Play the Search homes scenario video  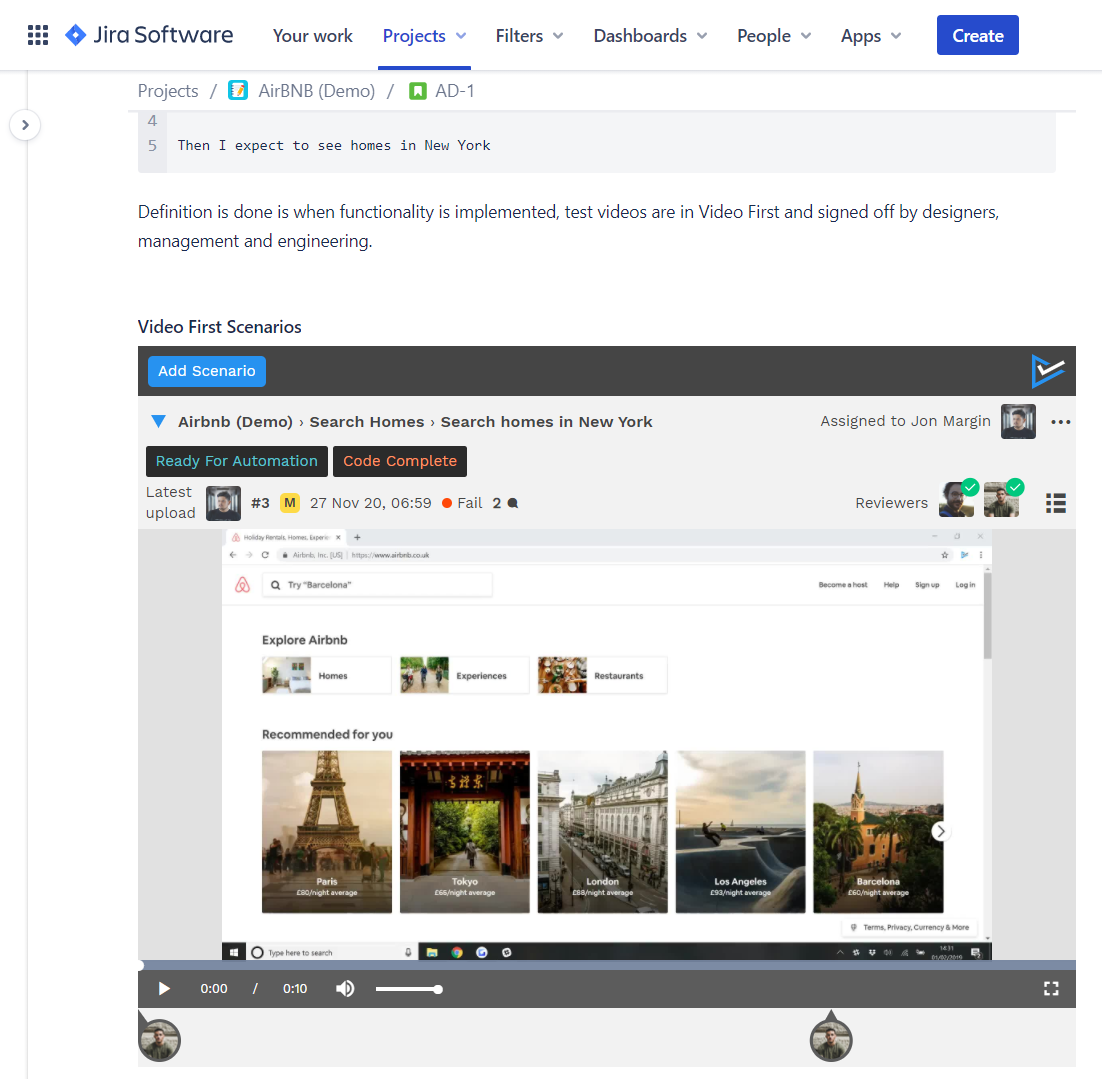coord(163,988)
